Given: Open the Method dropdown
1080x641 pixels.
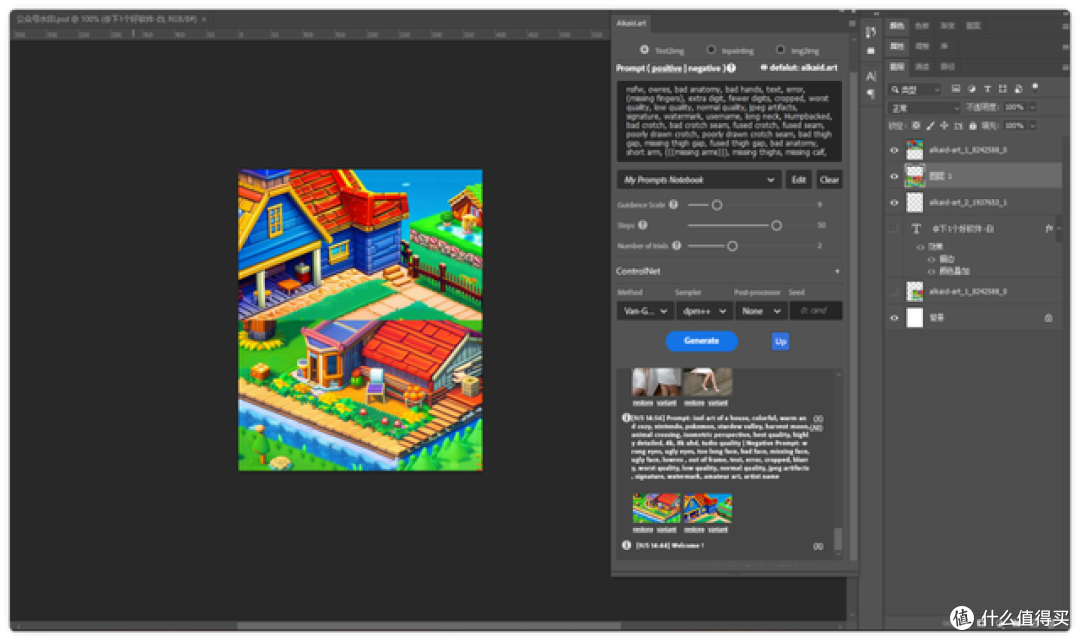Looking at the screenshot, I should click(645, 311).
